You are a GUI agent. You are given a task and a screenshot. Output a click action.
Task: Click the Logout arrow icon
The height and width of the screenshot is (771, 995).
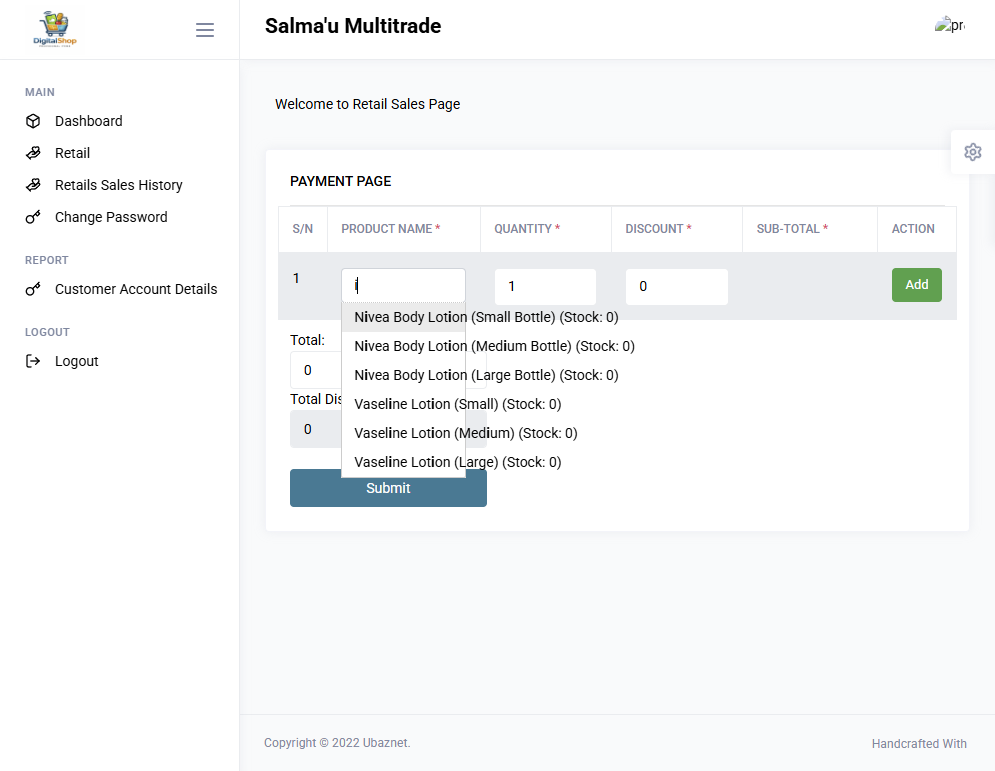click(x=33, y=361)
